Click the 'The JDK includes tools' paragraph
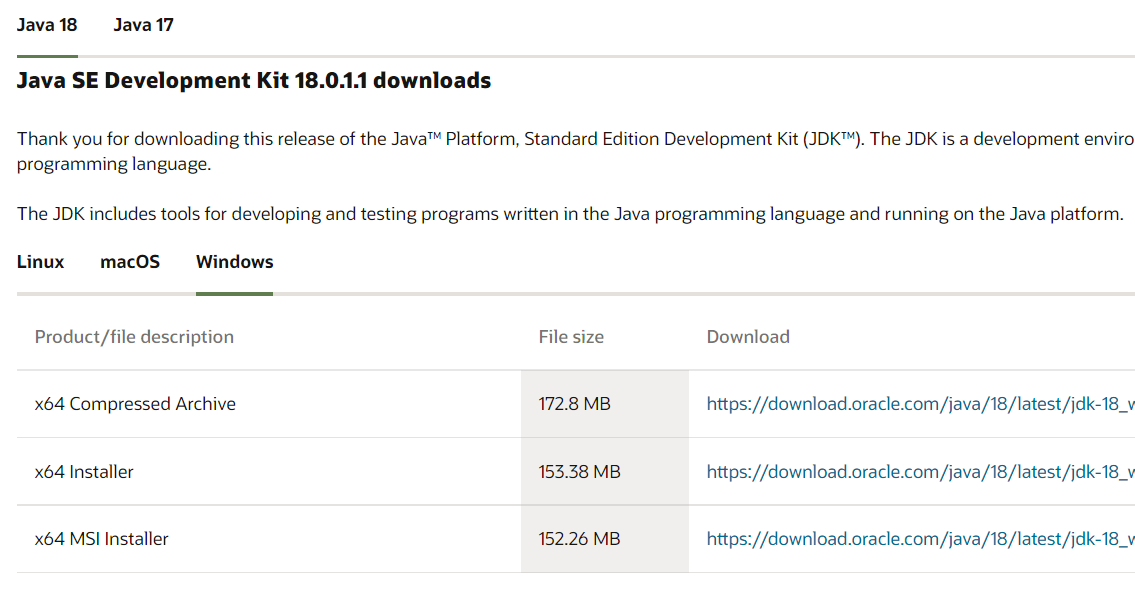 tap(570, 213)
